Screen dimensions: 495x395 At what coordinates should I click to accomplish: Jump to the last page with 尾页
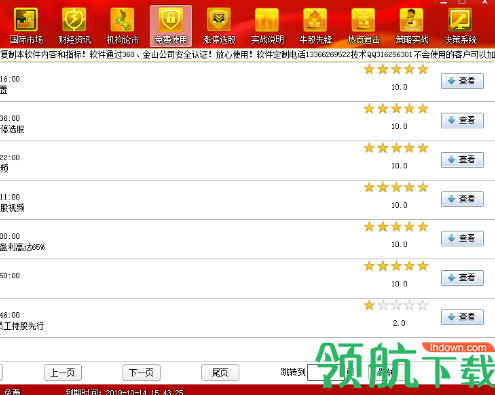220,373
